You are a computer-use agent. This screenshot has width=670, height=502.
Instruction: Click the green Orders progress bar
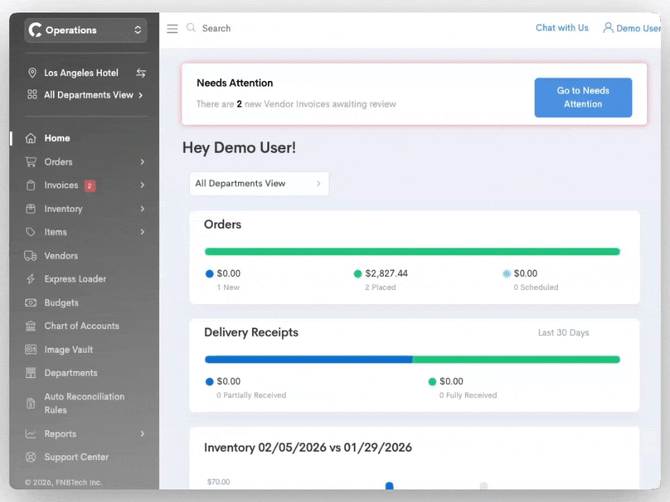412,252
